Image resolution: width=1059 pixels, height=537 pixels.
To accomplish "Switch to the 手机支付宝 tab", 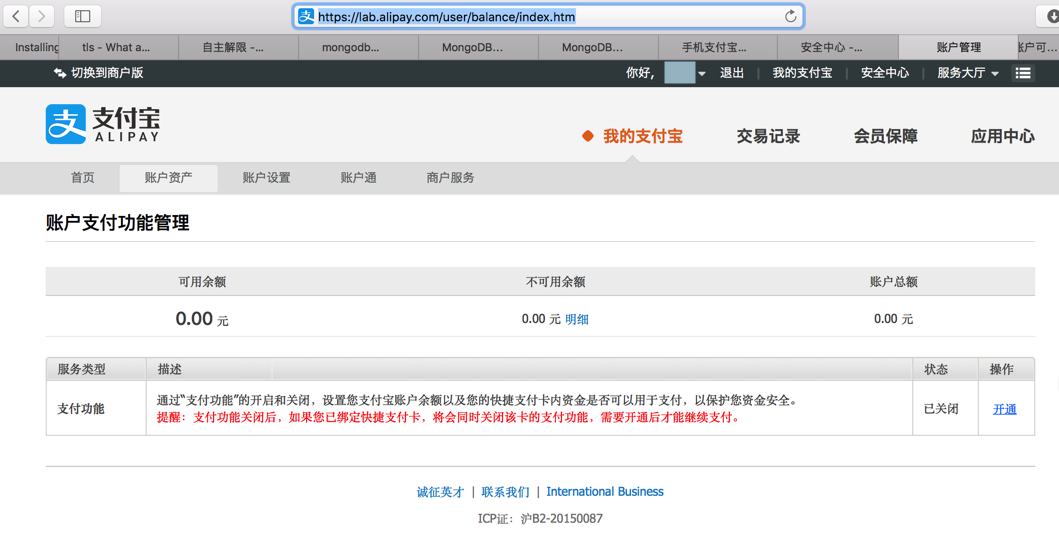I will click(717, 47).
